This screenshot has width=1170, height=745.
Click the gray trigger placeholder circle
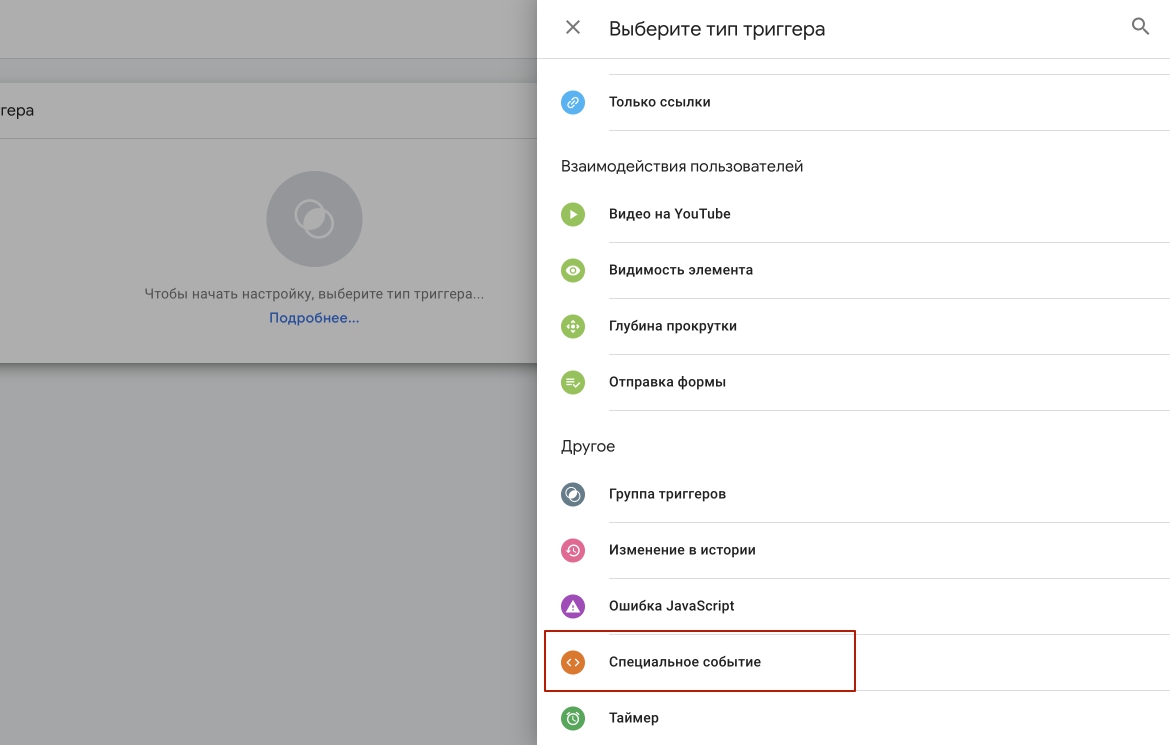[314, 219]
